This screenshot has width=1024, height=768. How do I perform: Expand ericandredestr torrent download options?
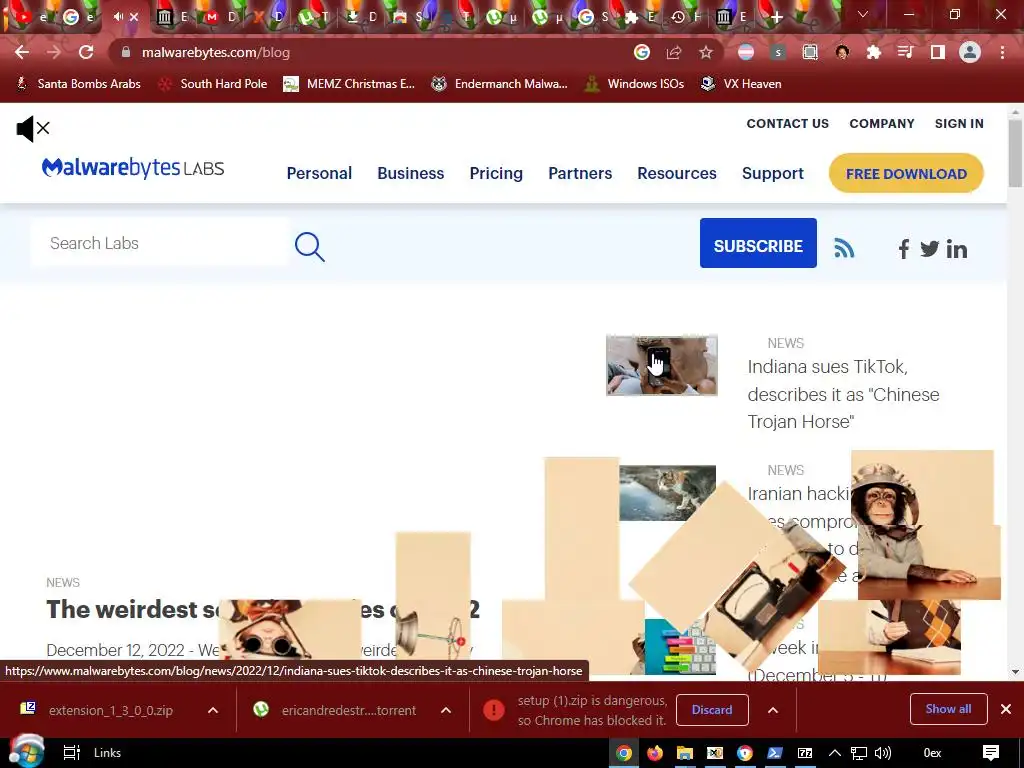pyautogui.click(x=446, y=710)
